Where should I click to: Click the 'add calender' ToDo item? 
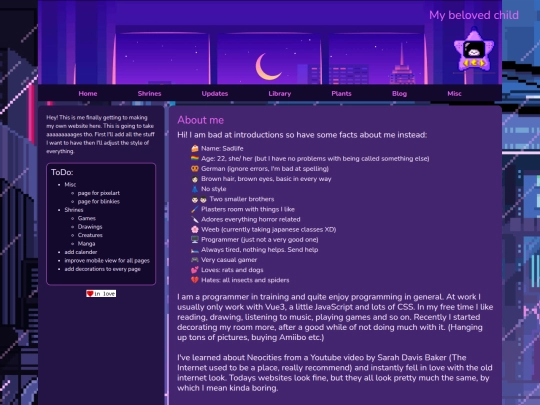pos(81,252)
